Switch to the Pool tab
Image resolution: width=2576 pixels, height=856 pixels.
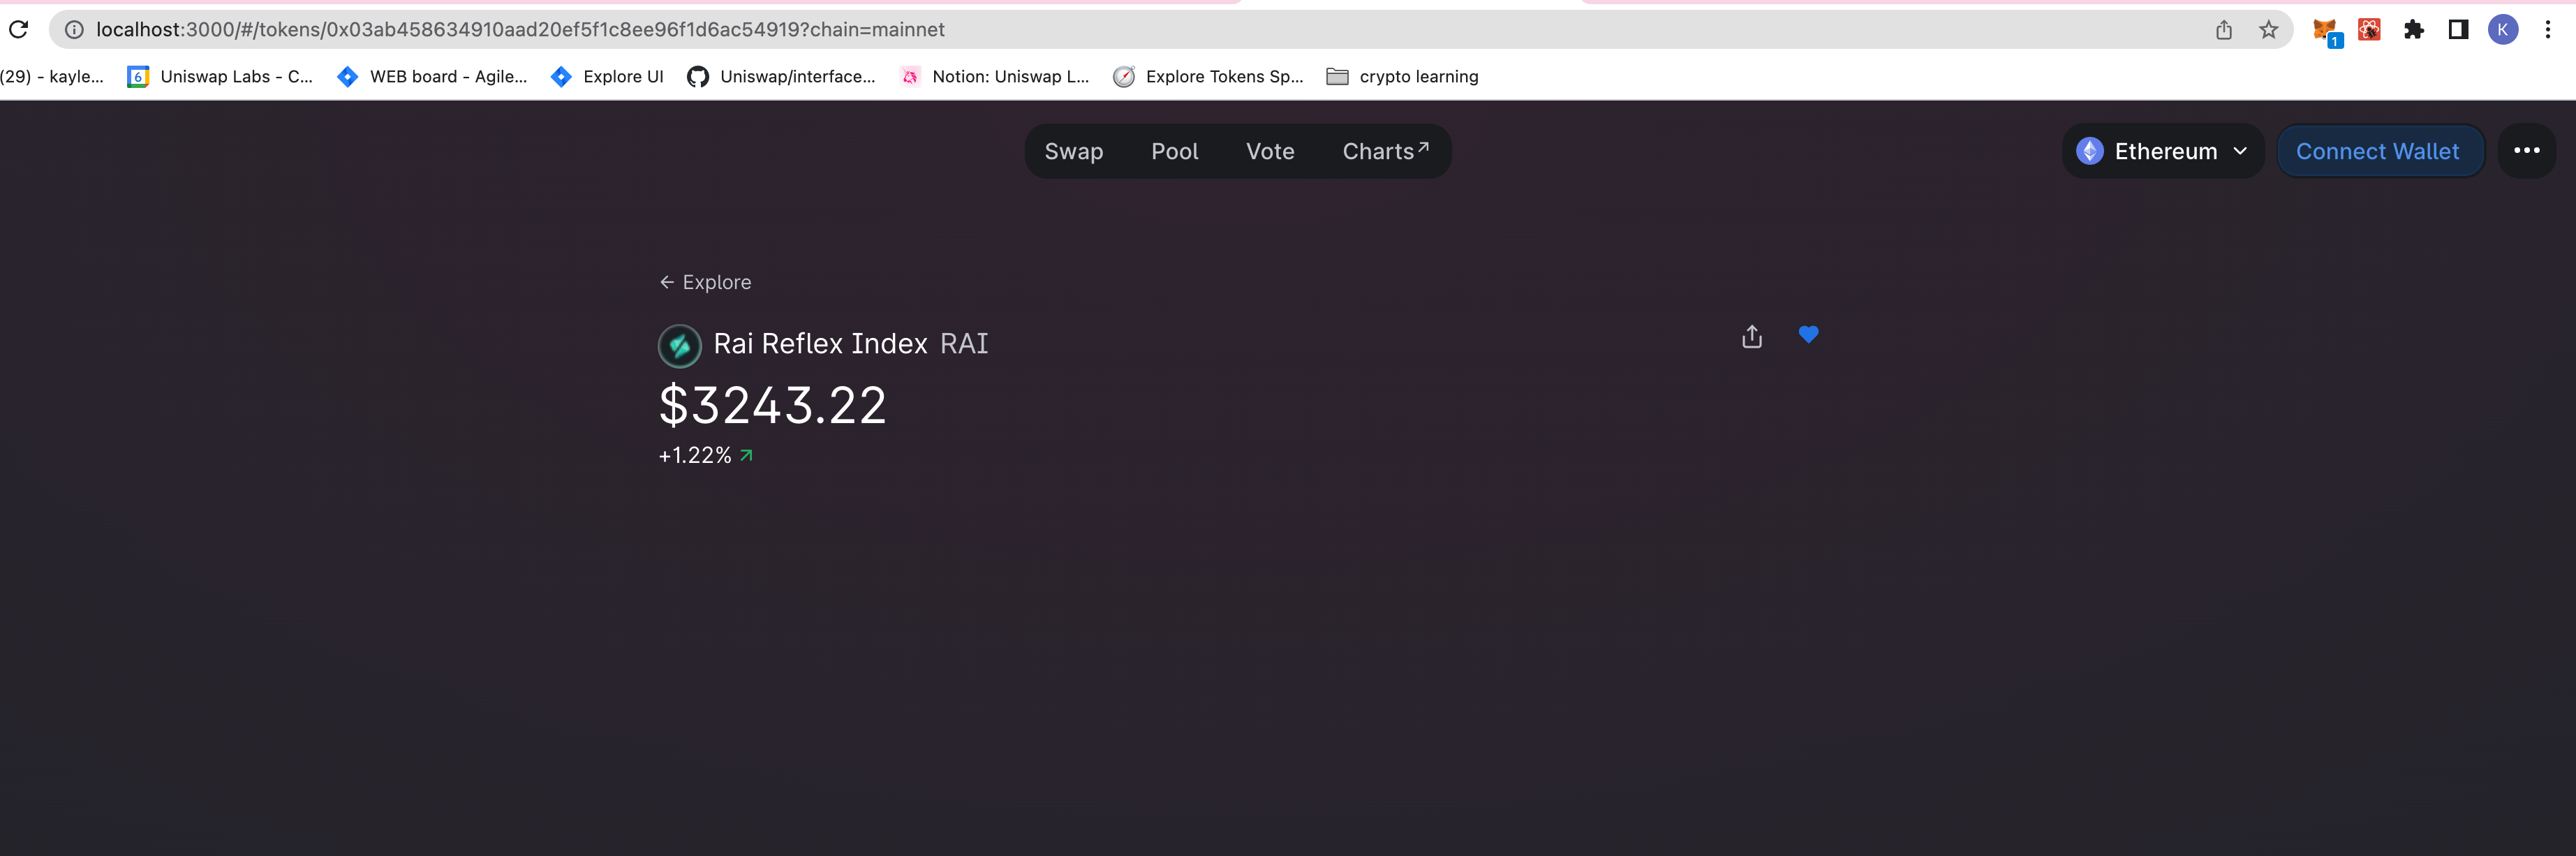point(1174,151)
